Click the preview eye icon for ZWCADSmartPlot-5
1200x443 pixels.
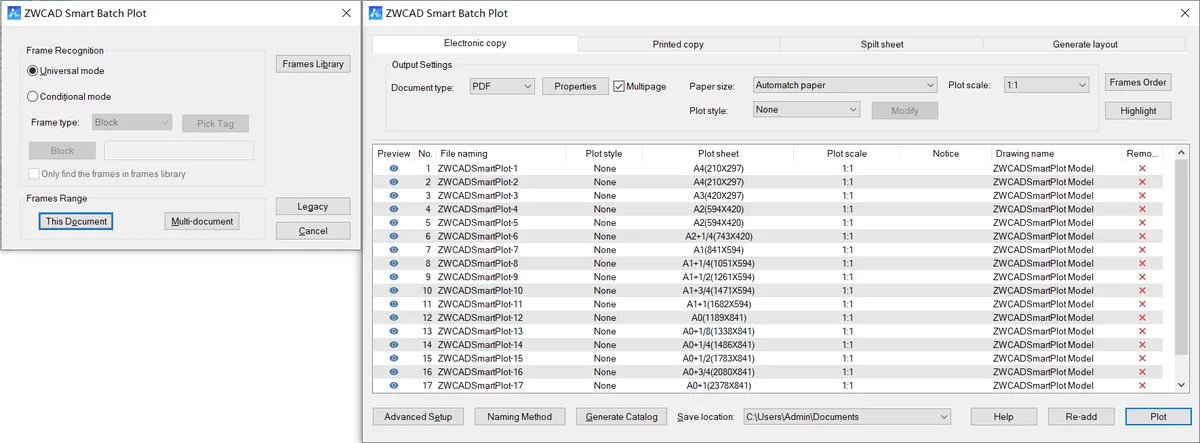pos(394,222)
